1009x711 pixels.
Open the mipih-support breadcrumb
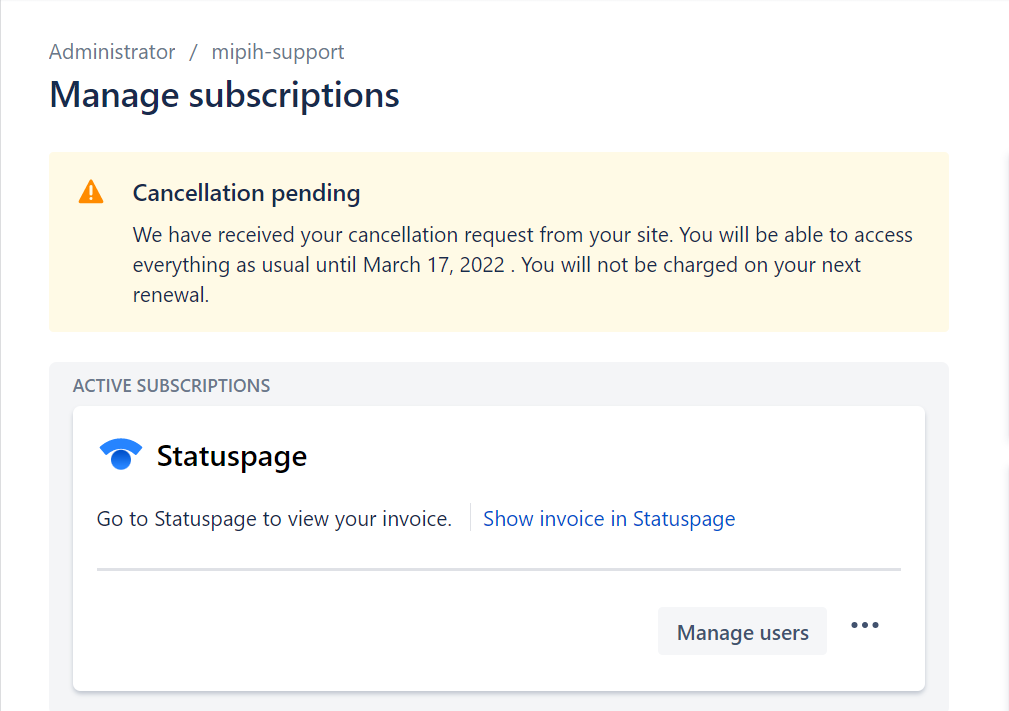[x=278, y=51]
